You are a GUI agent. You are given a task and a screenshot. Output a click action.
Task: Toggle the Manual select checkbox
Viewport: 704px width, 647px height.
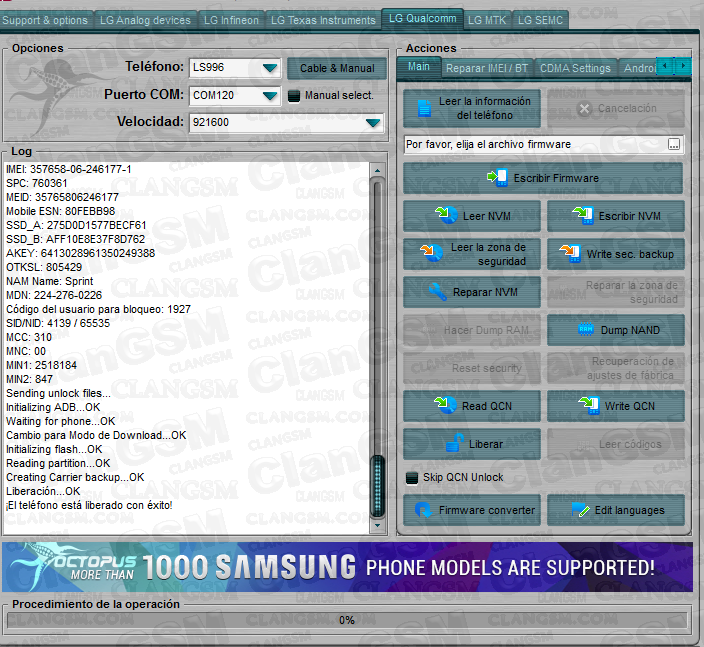[x=294, y=96]
